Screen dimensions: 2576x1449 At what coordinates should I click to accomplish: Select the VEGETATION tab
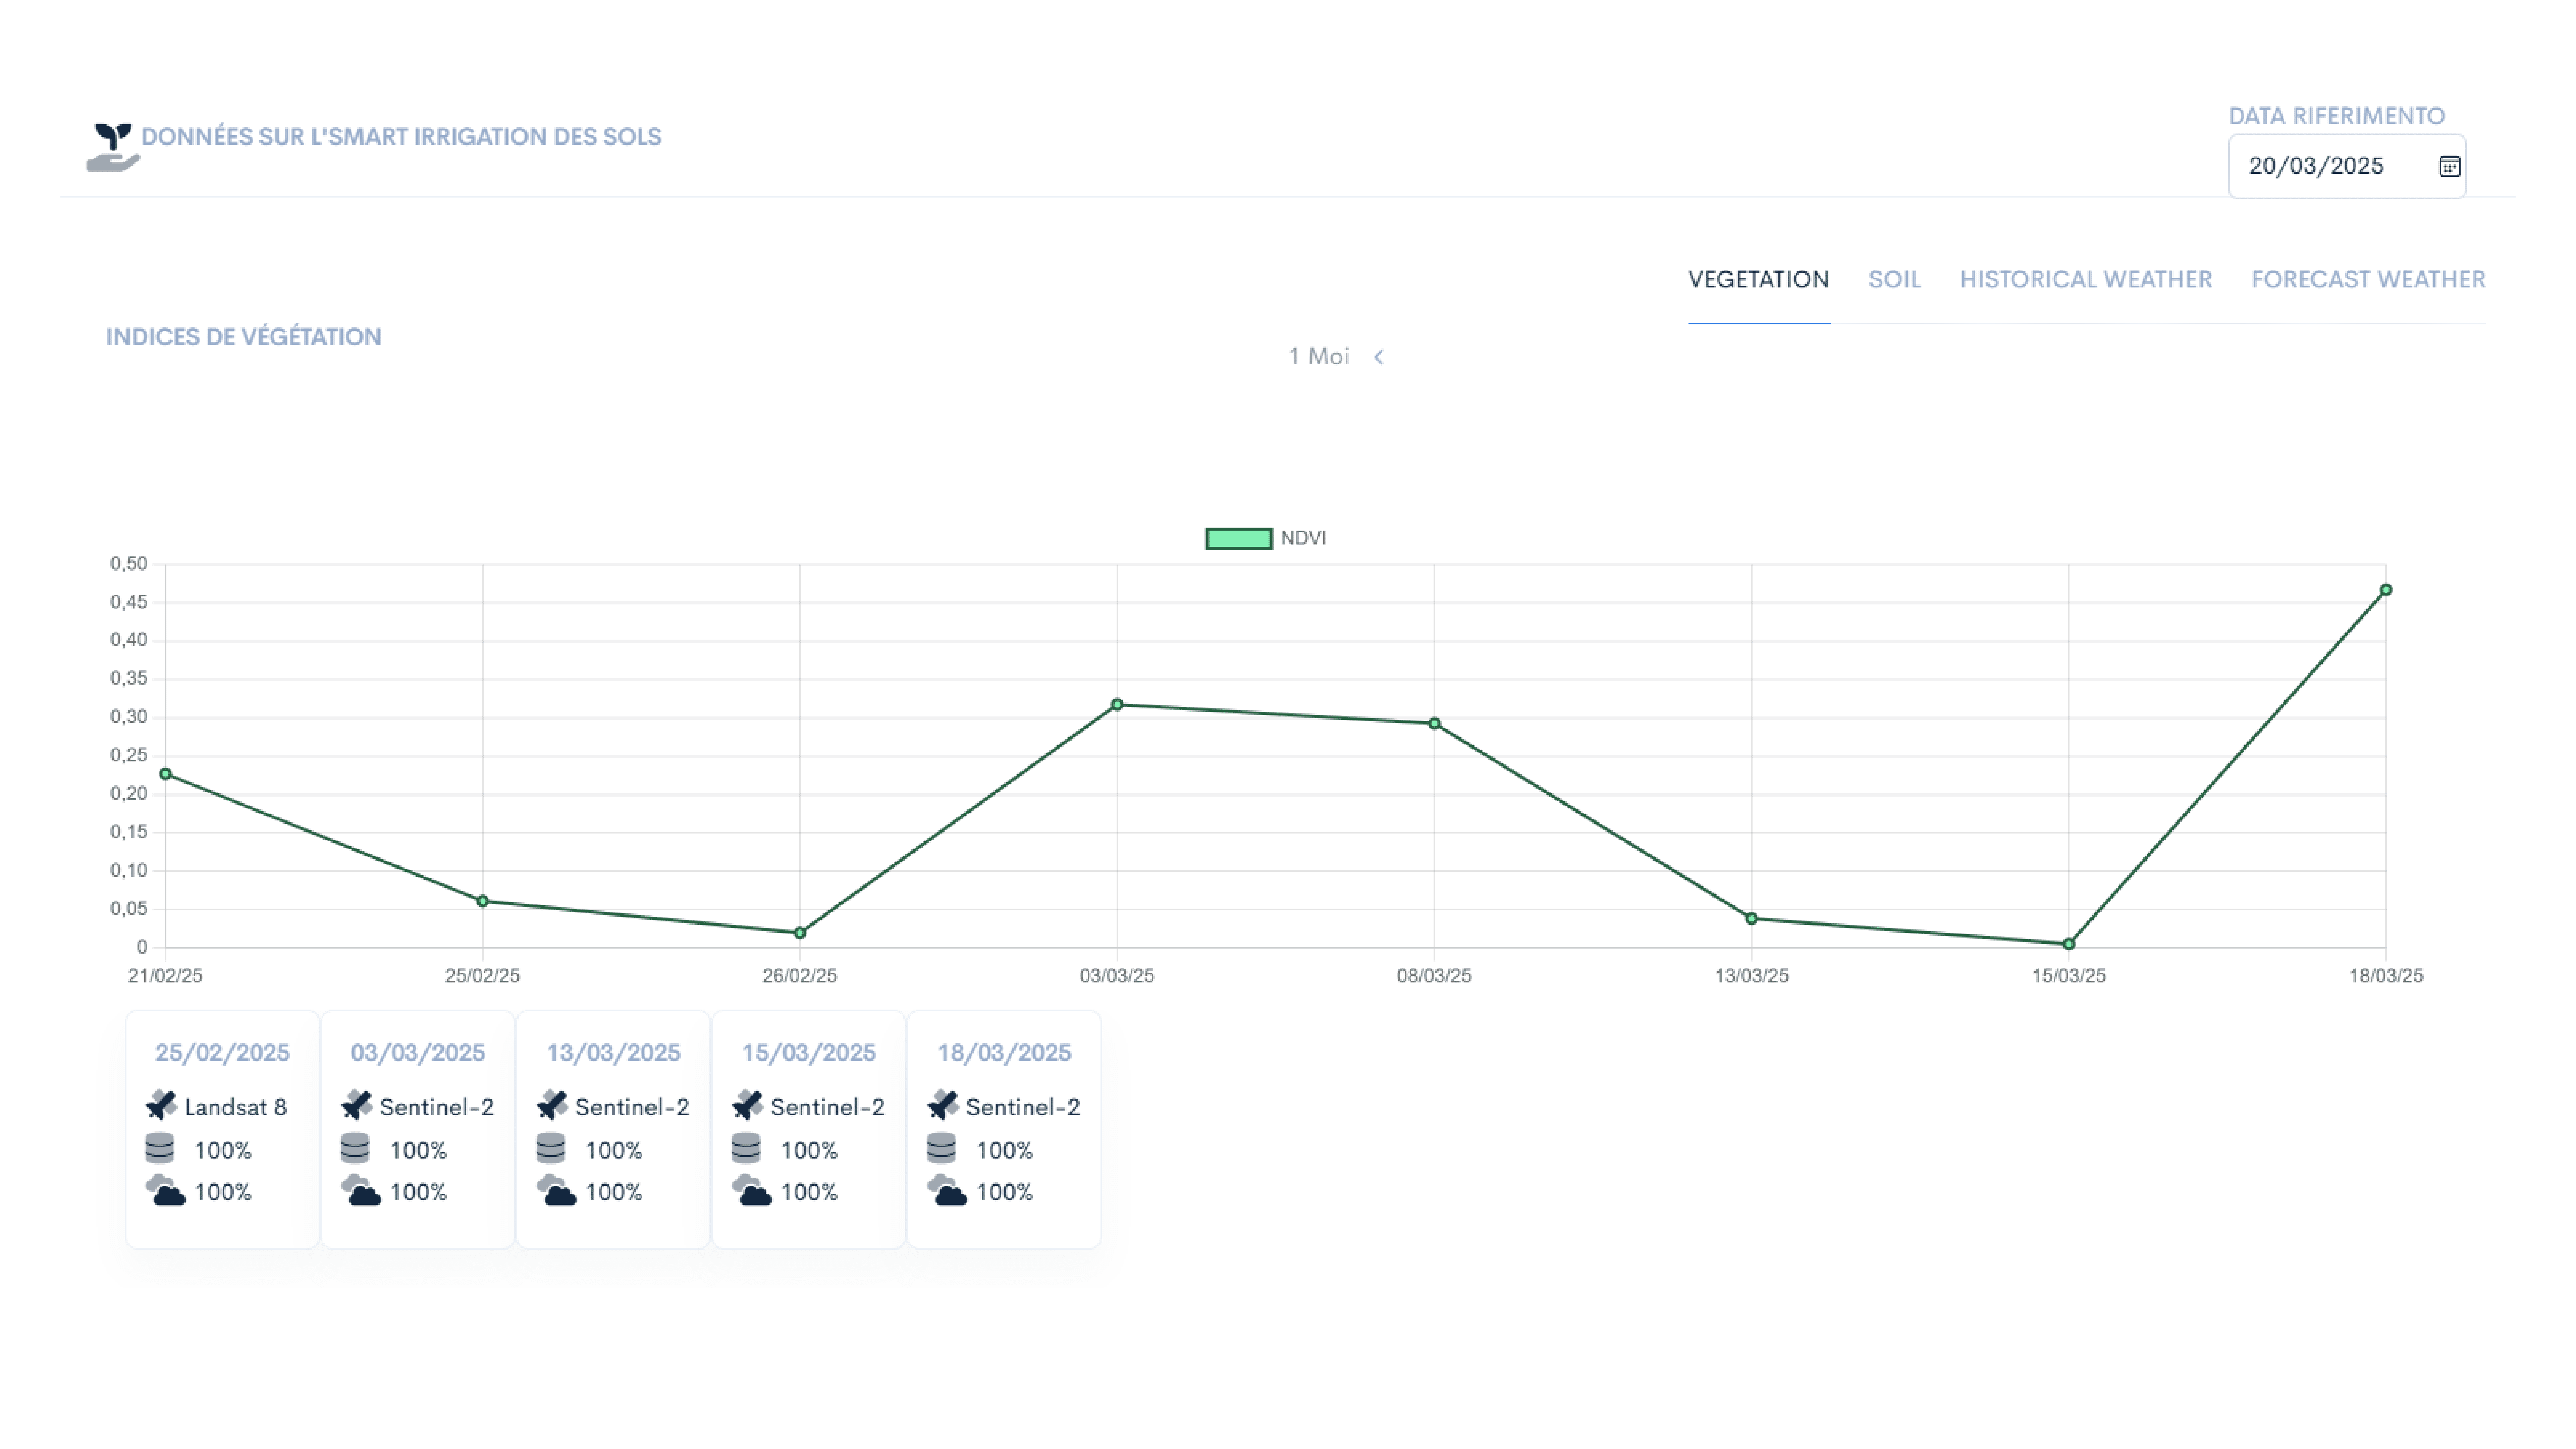(x=1758, y=279)
